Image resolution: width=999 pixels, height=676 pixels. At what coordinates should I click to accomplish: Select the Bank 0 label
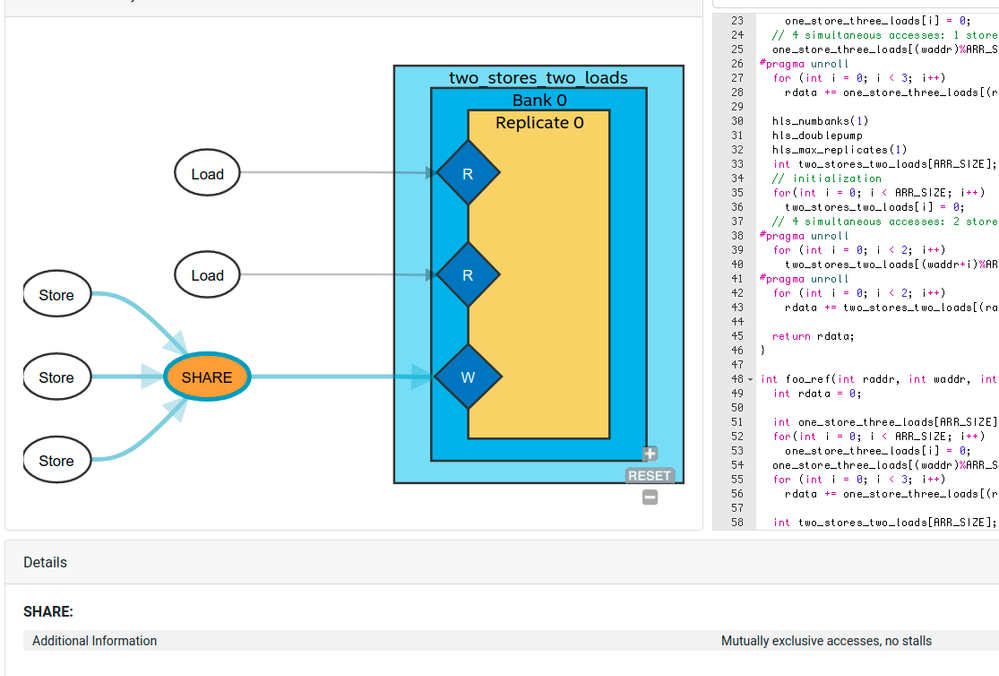(x=539, y=100)
